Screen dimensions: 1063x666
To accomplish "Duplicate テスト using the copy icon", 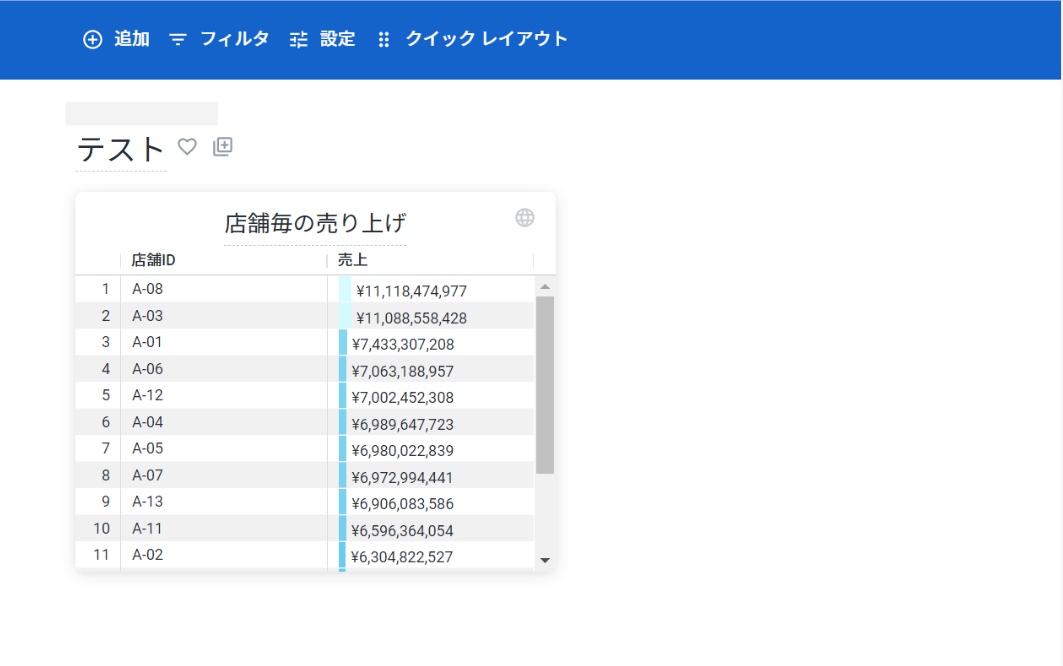I will (x=223, y=146).
